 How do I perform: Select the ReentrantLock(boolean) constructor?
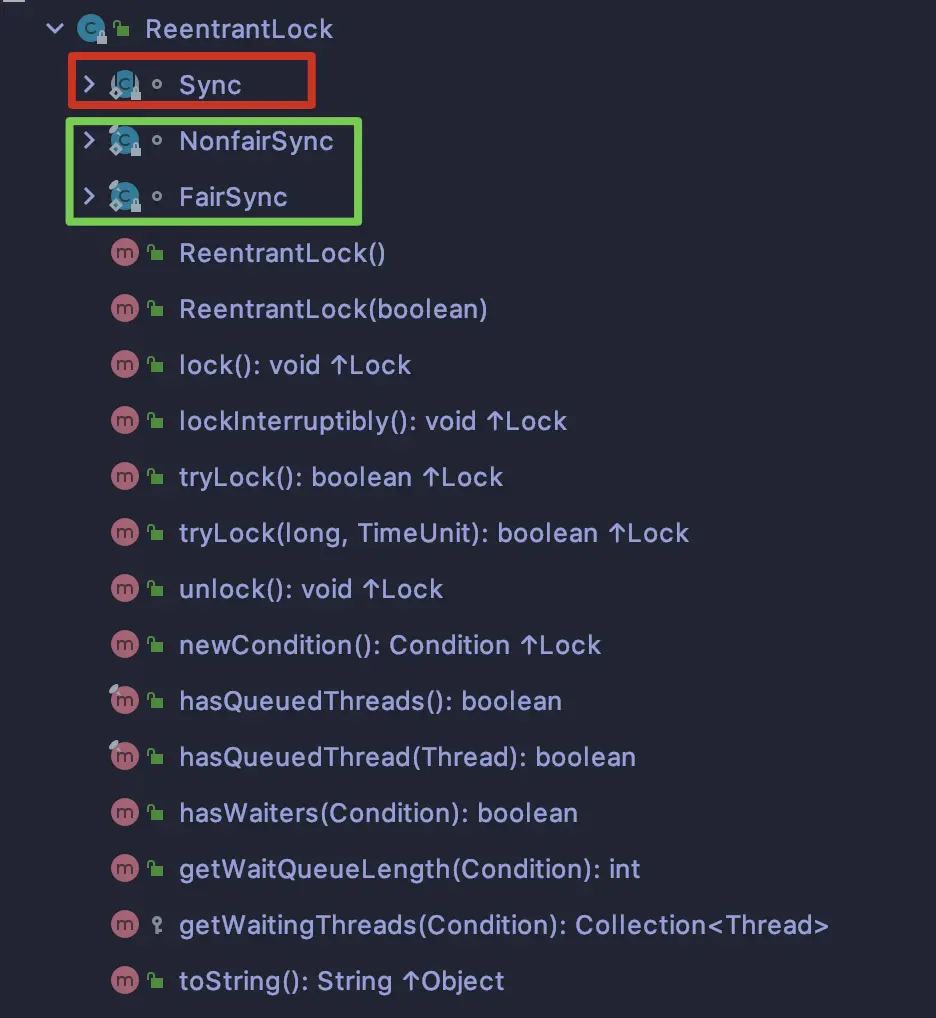click(333, 309)
